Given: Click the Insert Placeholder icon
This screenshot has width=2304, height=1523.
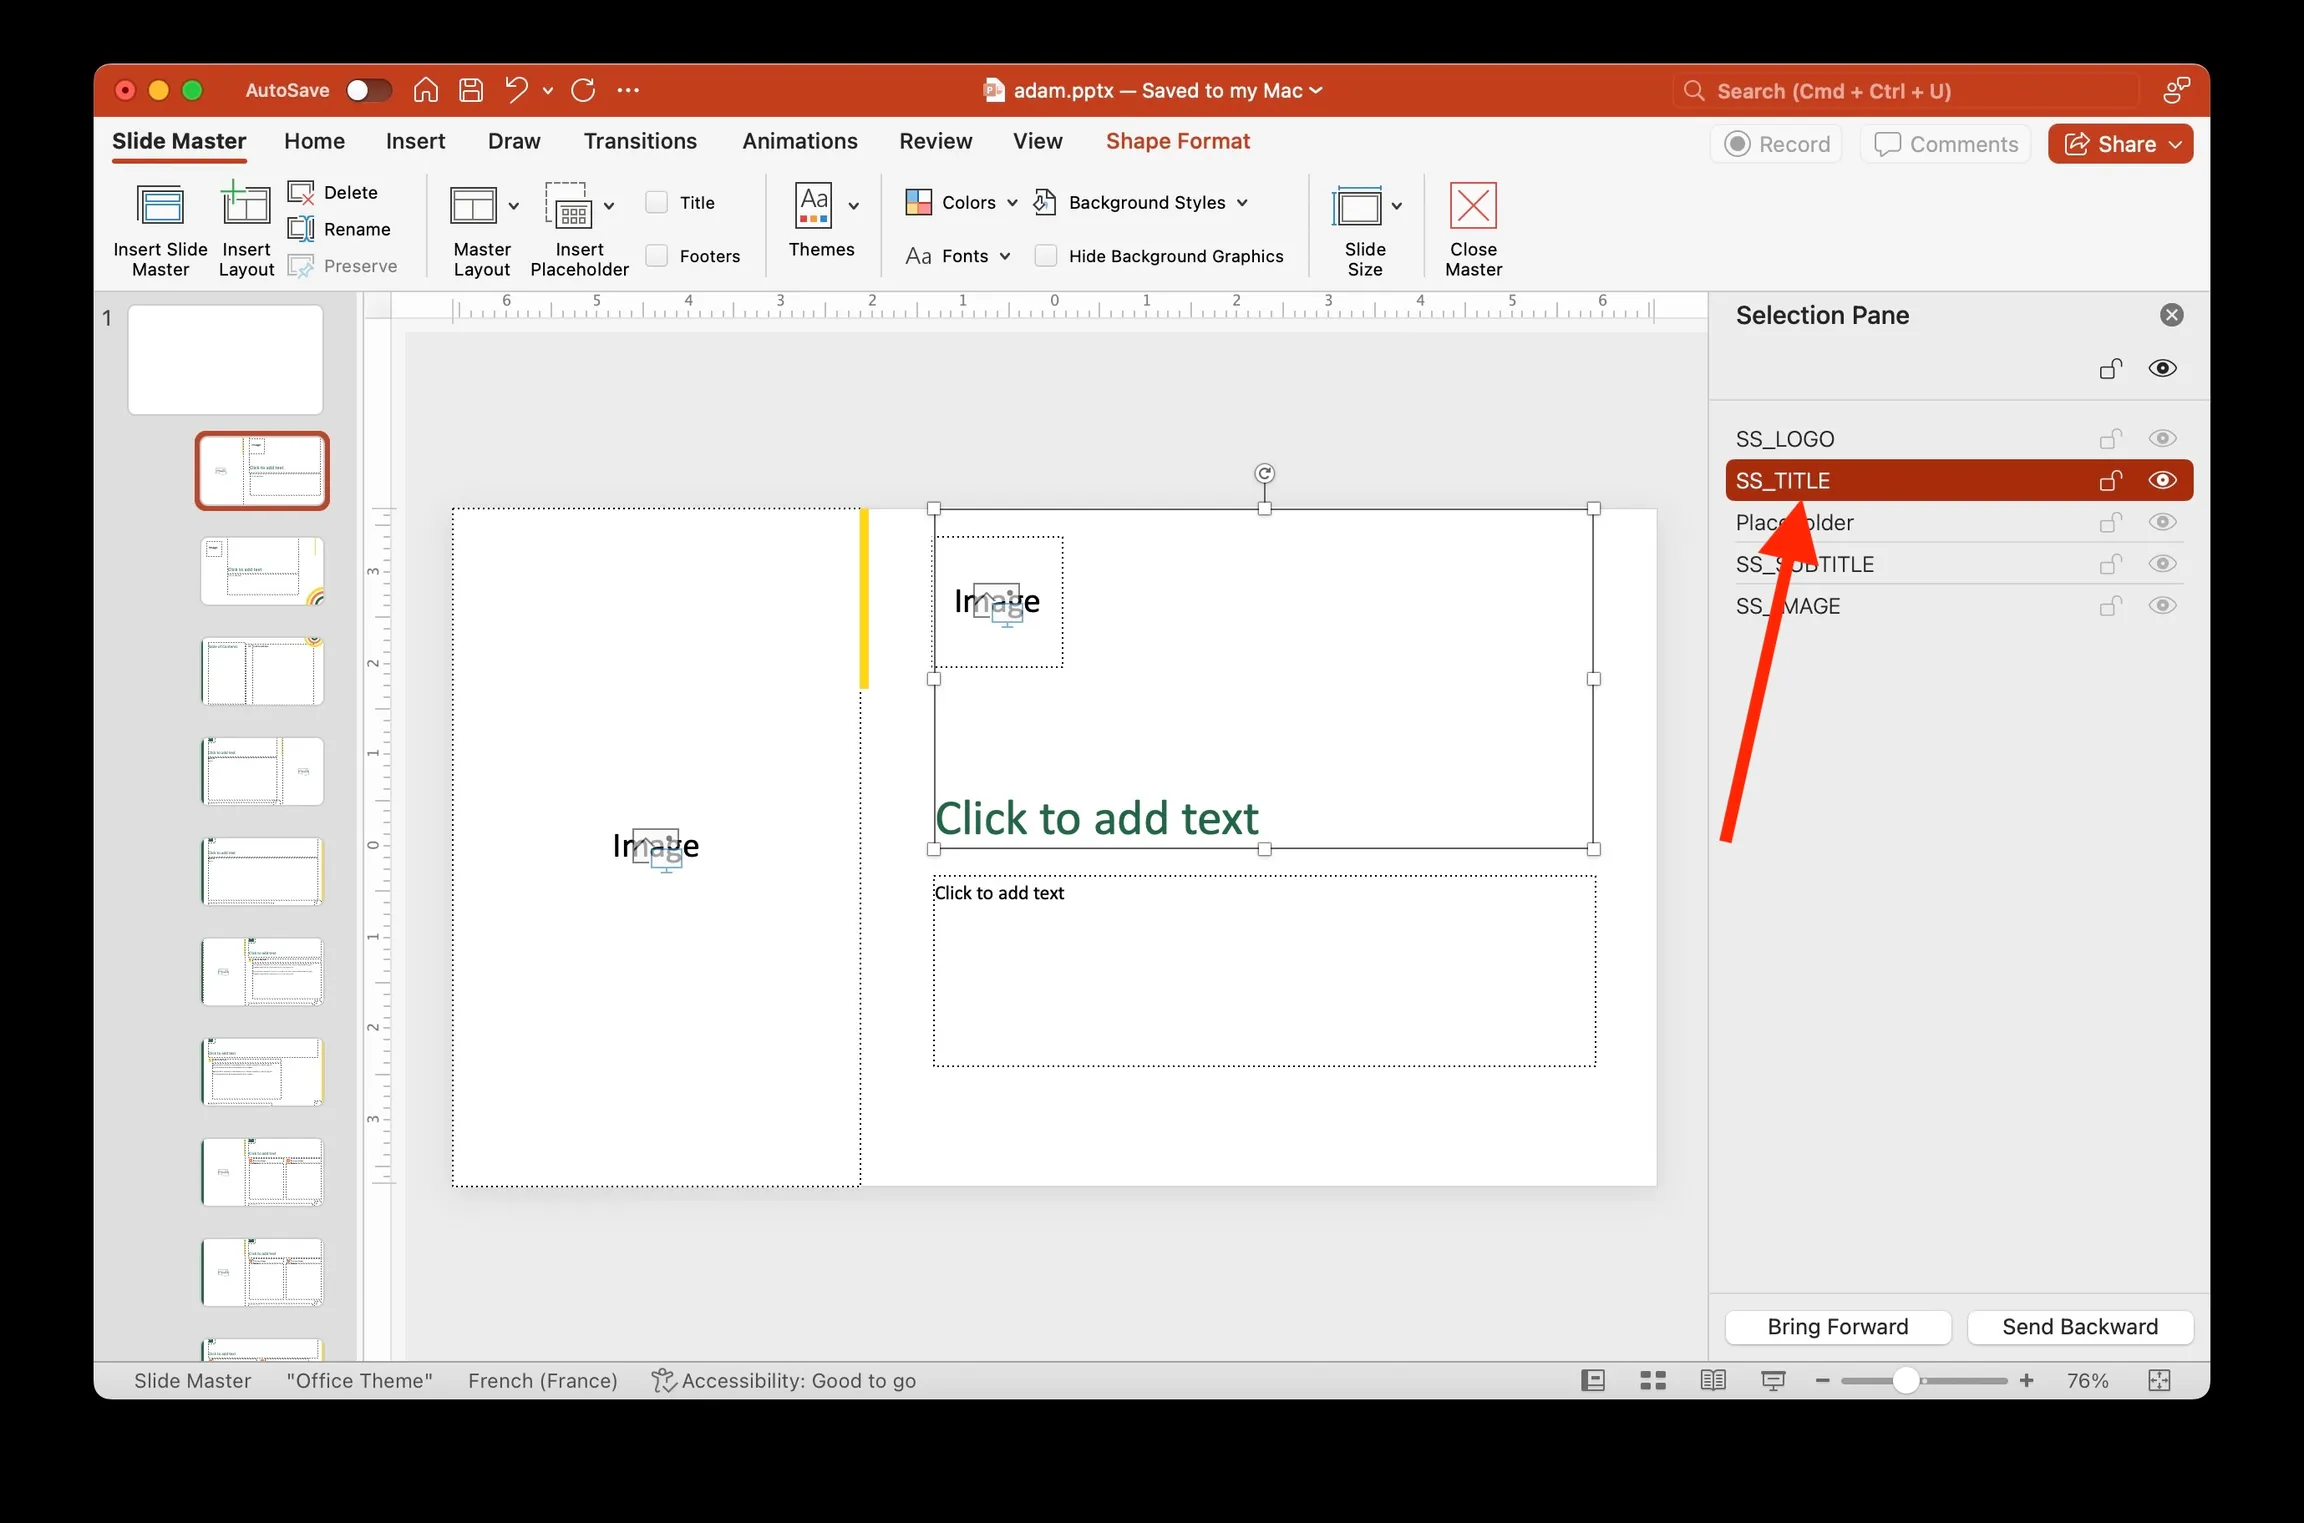Looking at the screenshot, I should (x=569, y=206).
